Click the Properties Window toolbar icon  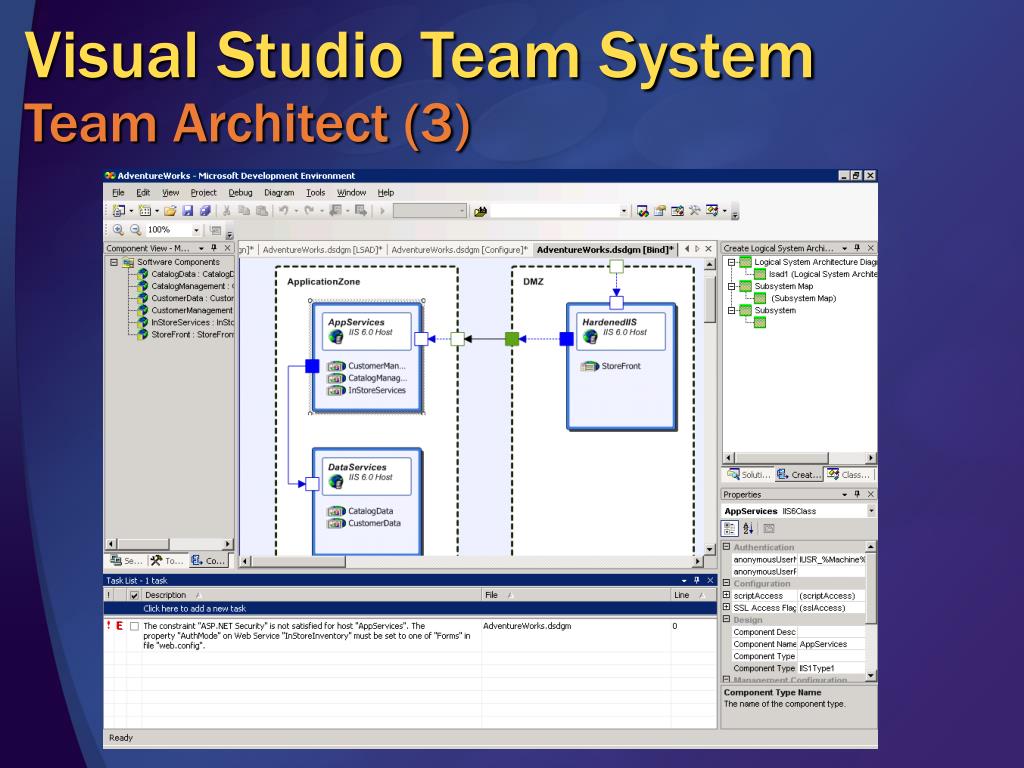tap(660, 211)
